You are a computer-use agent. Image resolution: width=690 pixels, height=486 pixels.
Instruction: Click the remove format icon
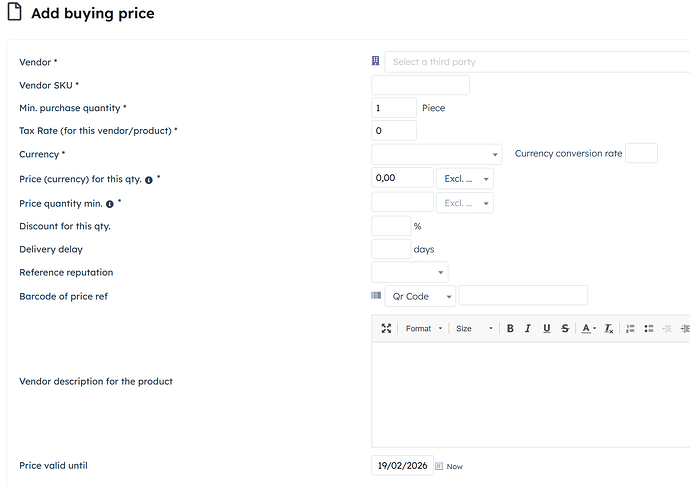[x=608, y=328]
